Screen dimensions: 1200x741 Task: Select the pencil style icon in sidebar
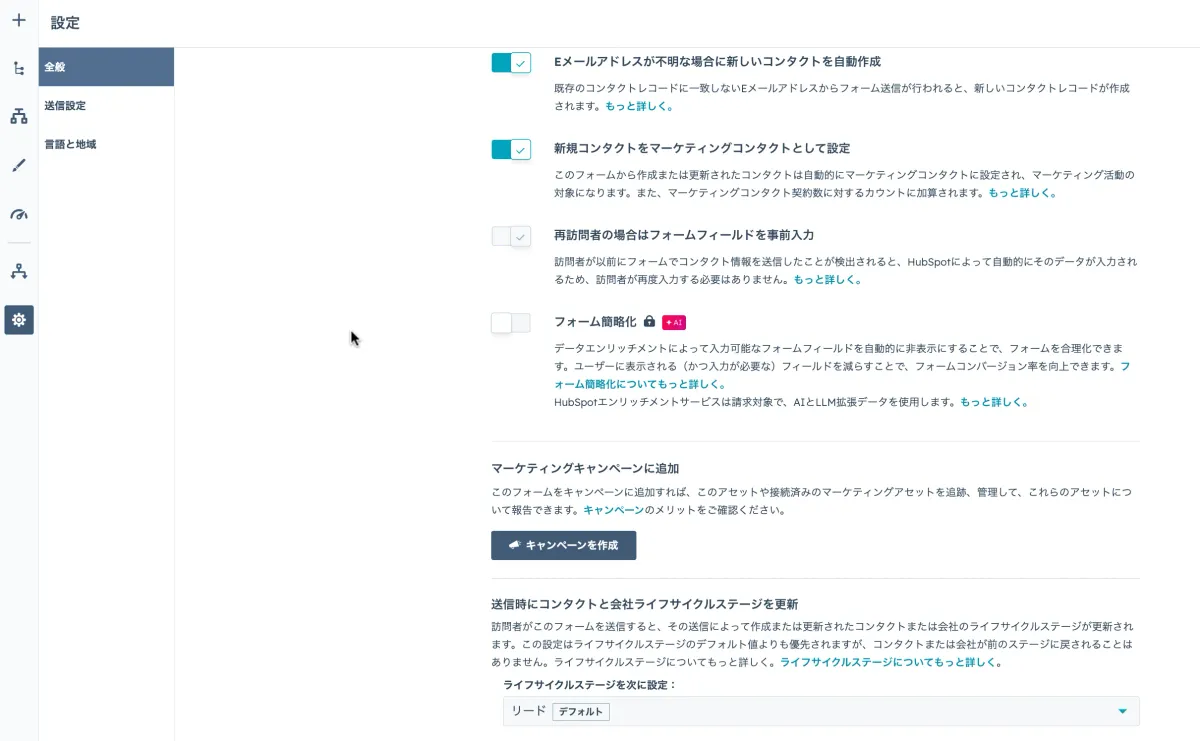(19, 165)
